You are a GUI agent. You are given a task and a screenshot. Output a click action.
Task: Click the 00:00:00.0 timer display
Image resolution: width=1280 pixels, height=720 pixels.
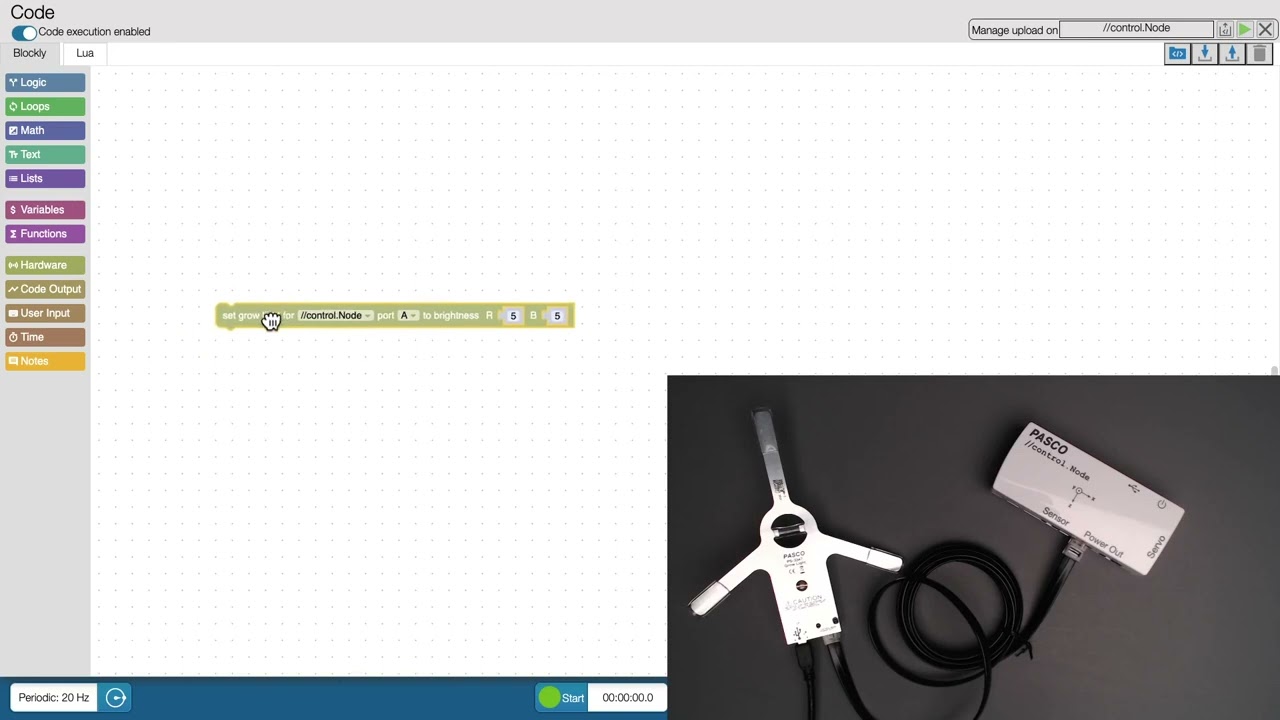tap(628, 698)
